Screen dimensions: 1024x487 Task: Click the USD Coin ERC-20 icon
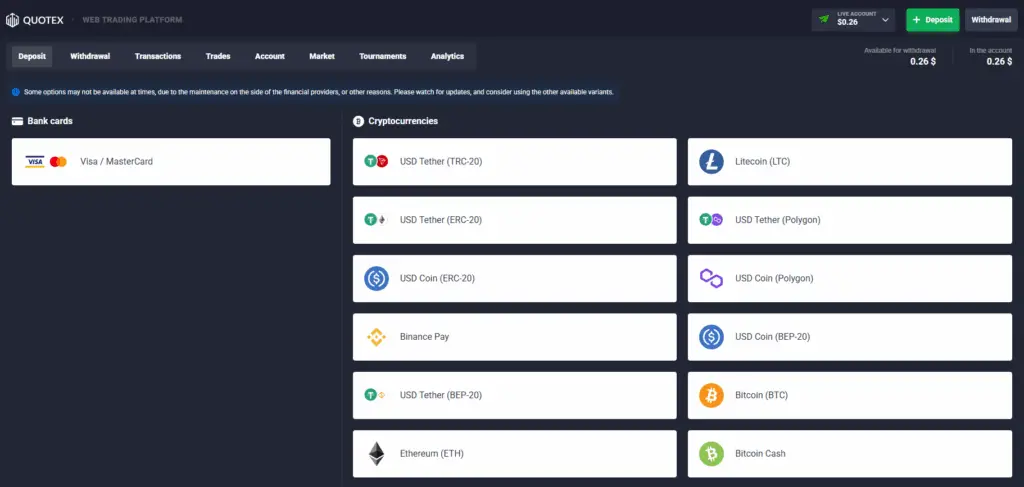[376, 278]
